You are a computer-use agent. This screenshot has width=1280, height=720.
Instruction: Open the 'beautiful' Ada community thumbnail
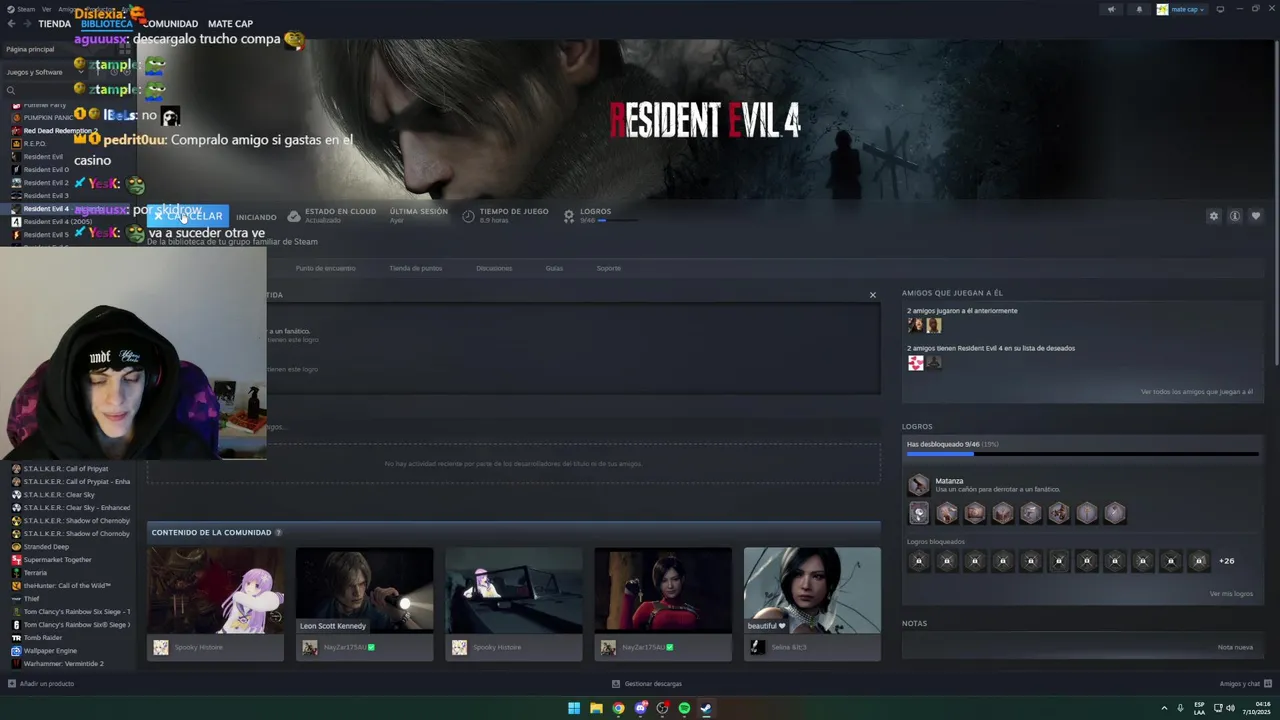[x=812, y=590]
